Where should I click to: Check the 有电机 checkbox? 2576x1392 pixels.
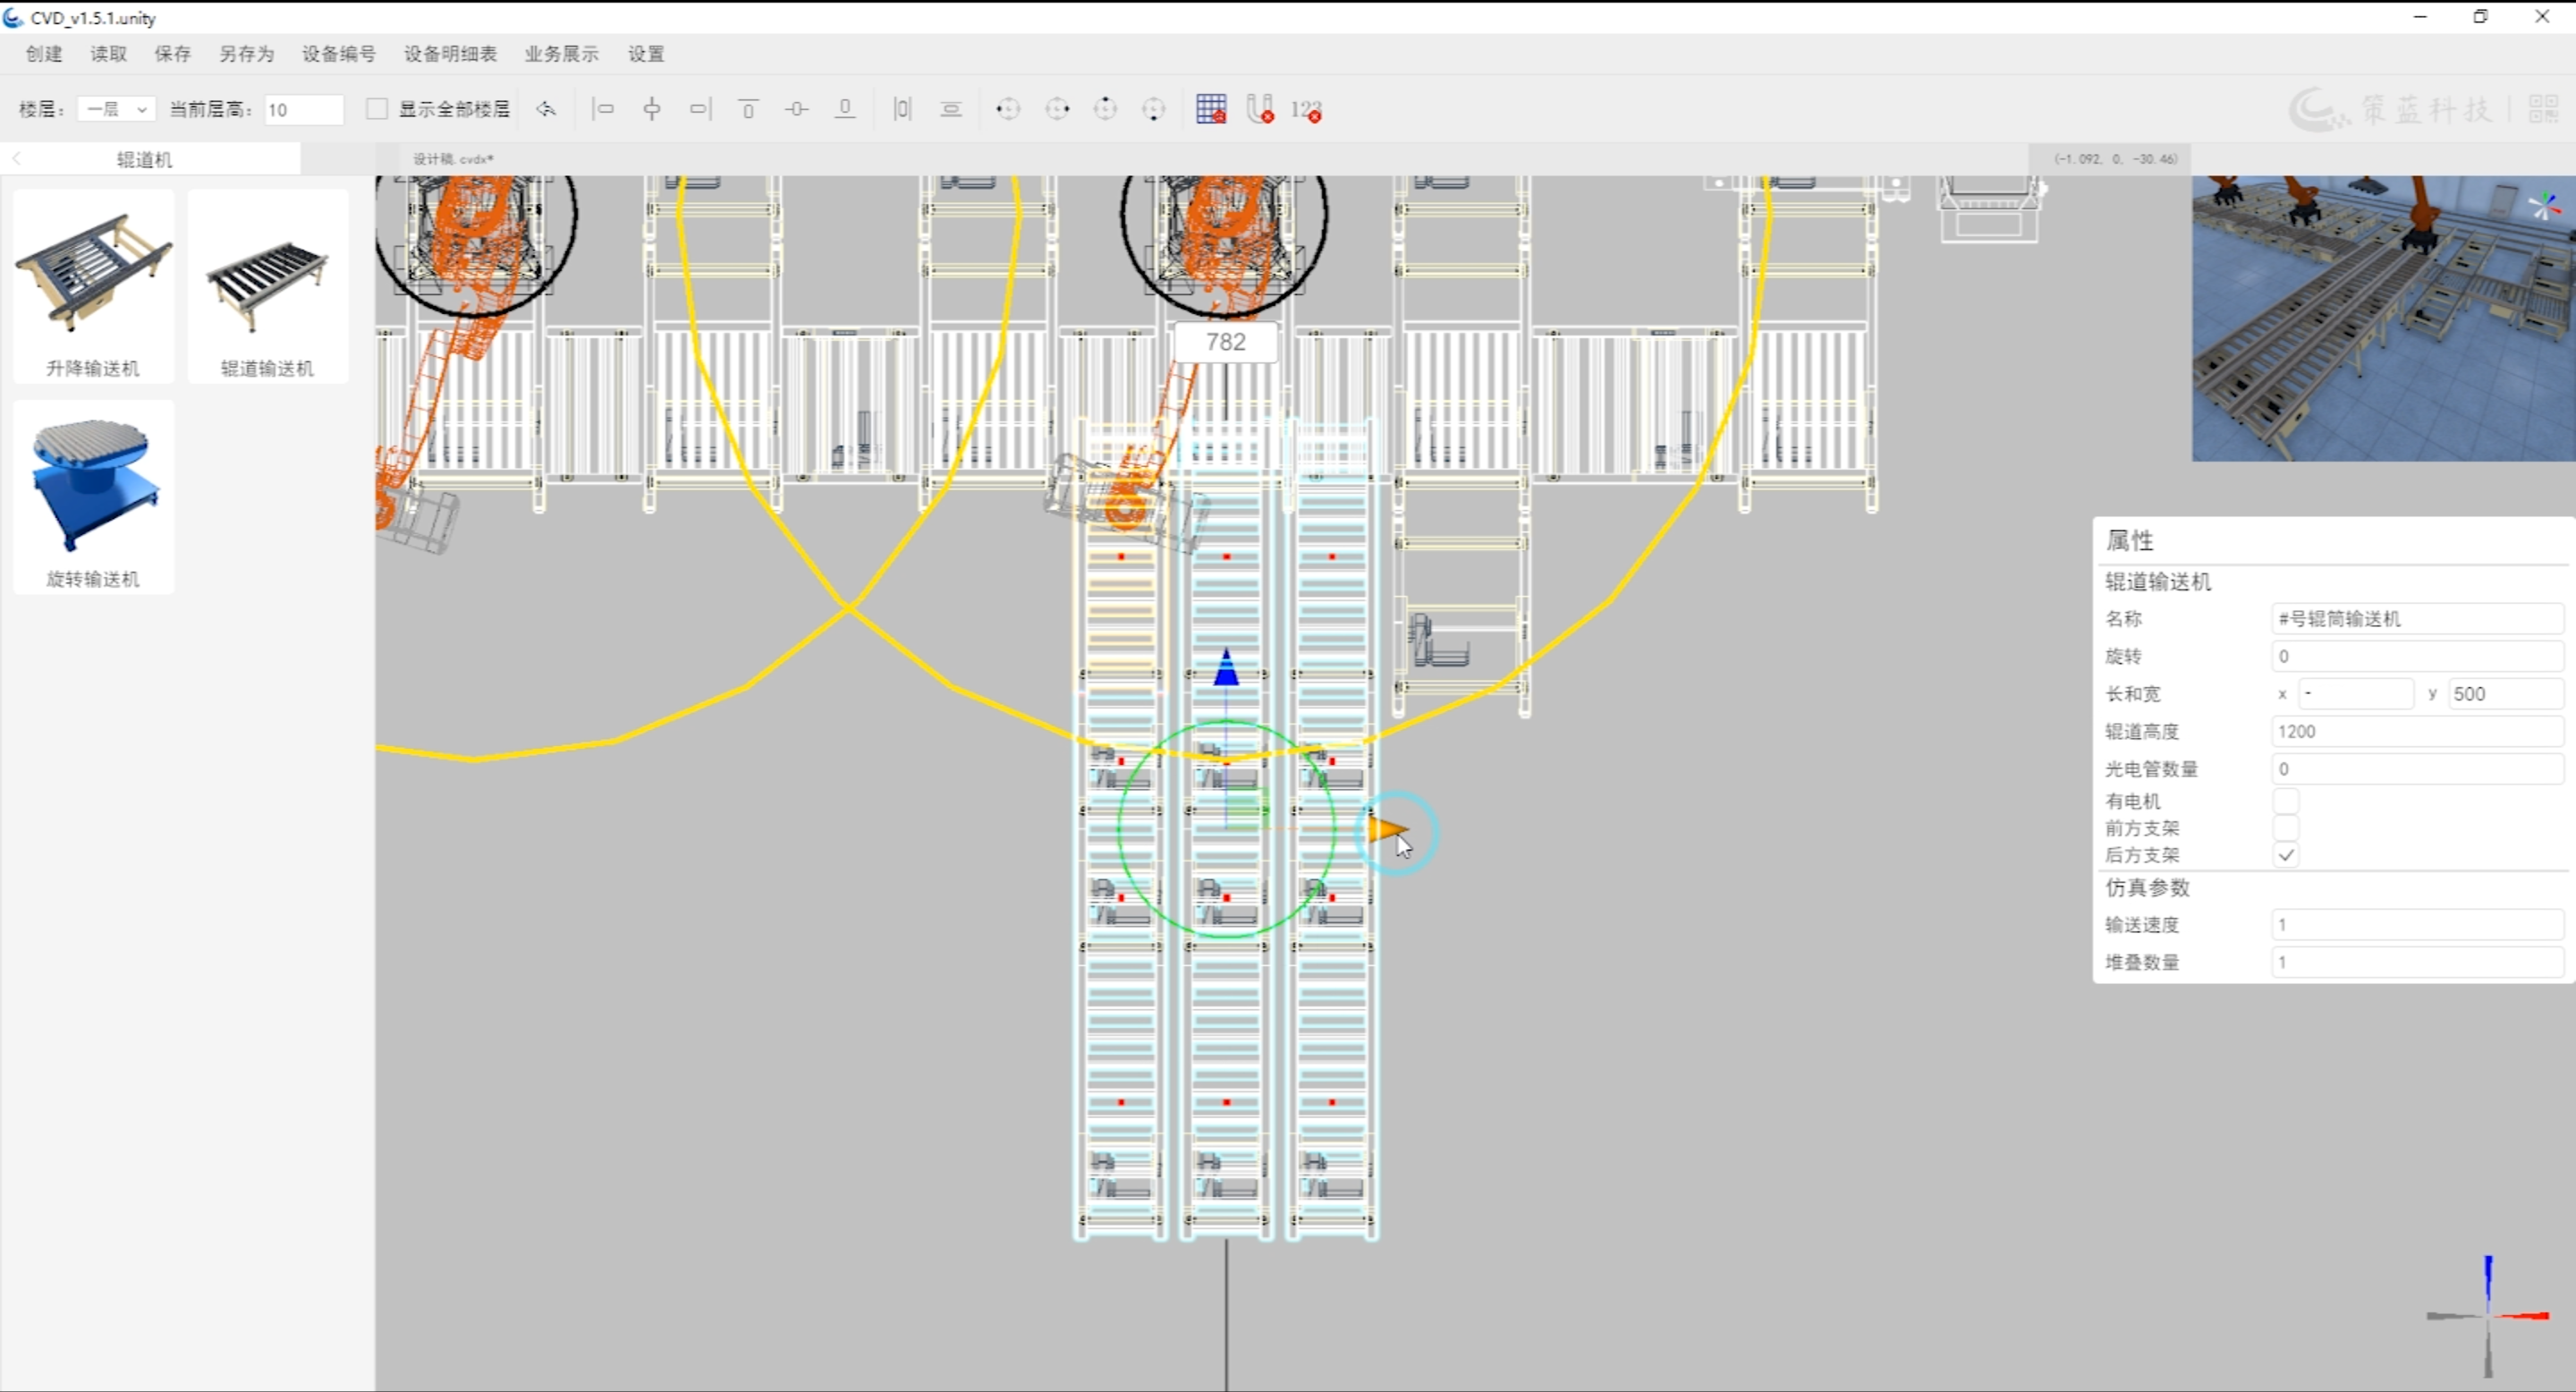(x=2285, y=801)
